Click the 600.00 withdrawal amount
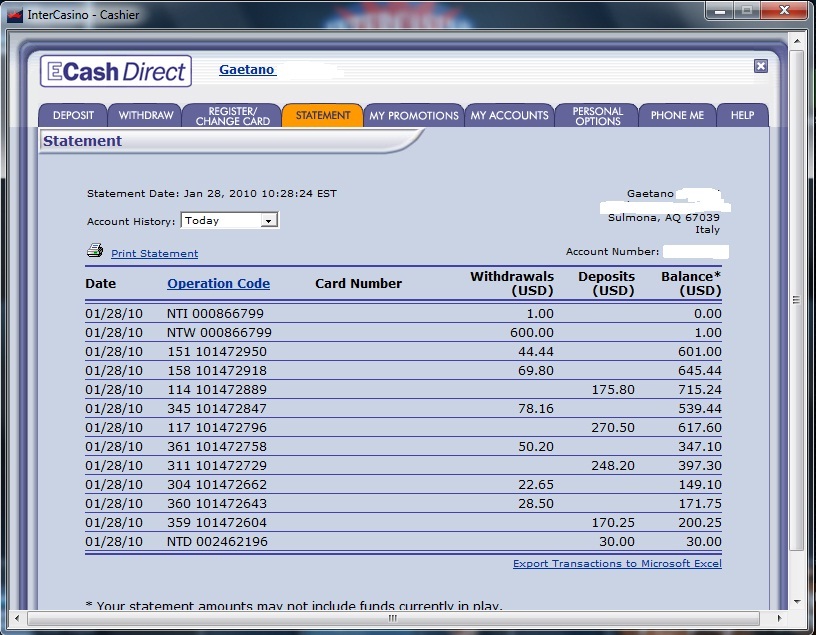This screenshot has width=816, height=635. 532,333
